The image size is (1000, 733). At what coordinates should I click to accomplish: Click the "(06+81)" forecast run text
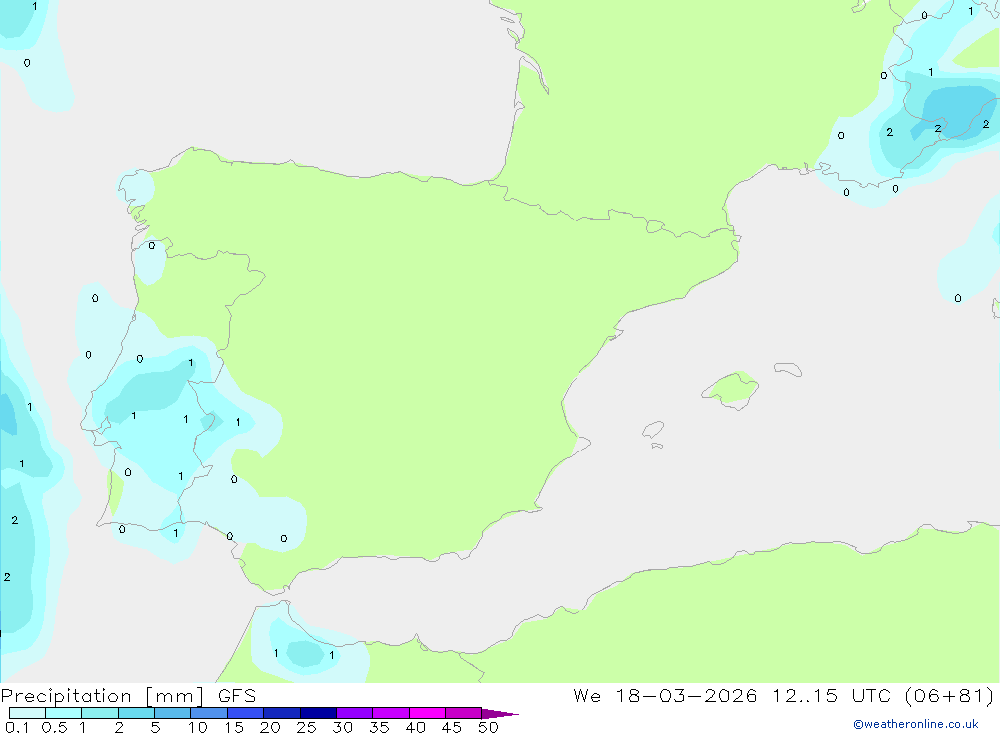(x=950, y=696)
